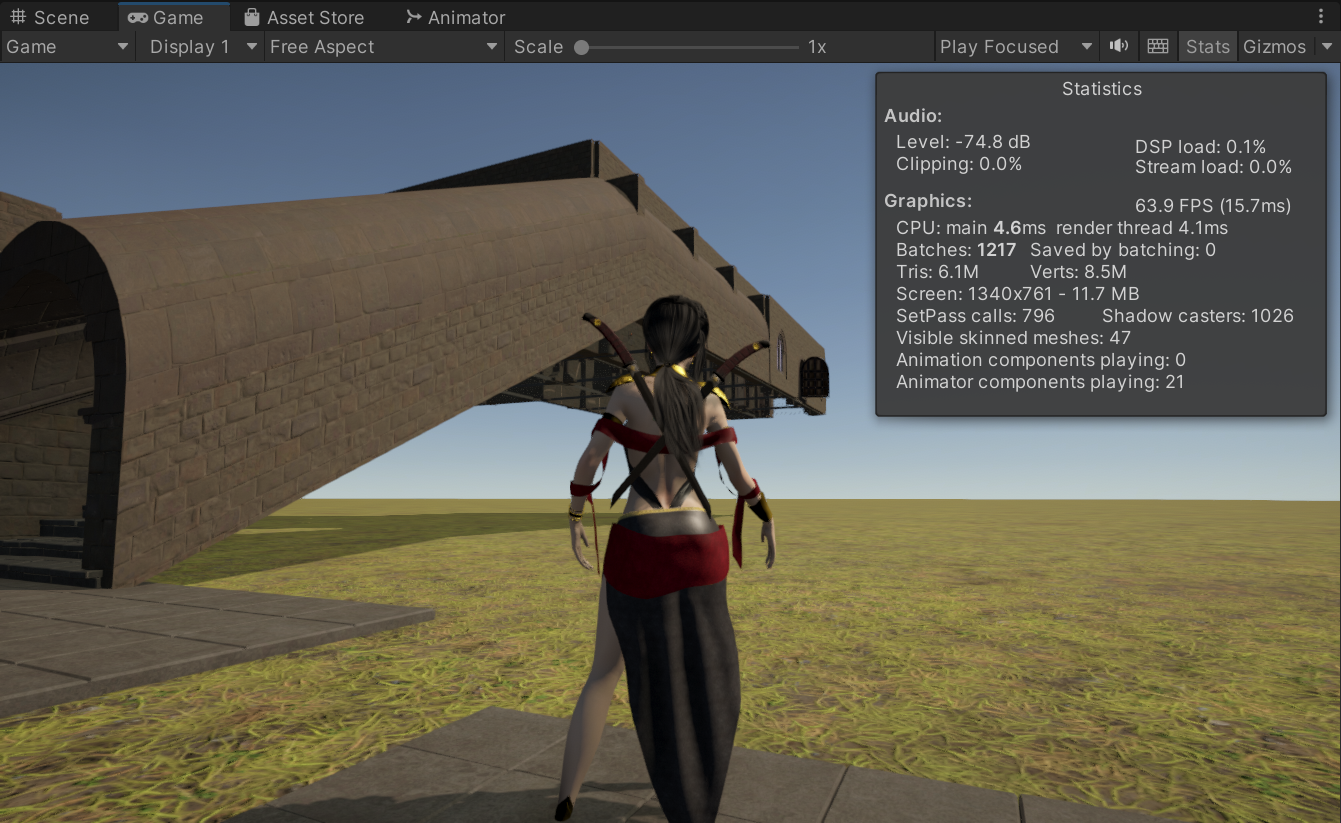Toggle the mute audio speaker icon
The width and height of the screenshot is (1341, 823).
click(x=1119, y=46)
